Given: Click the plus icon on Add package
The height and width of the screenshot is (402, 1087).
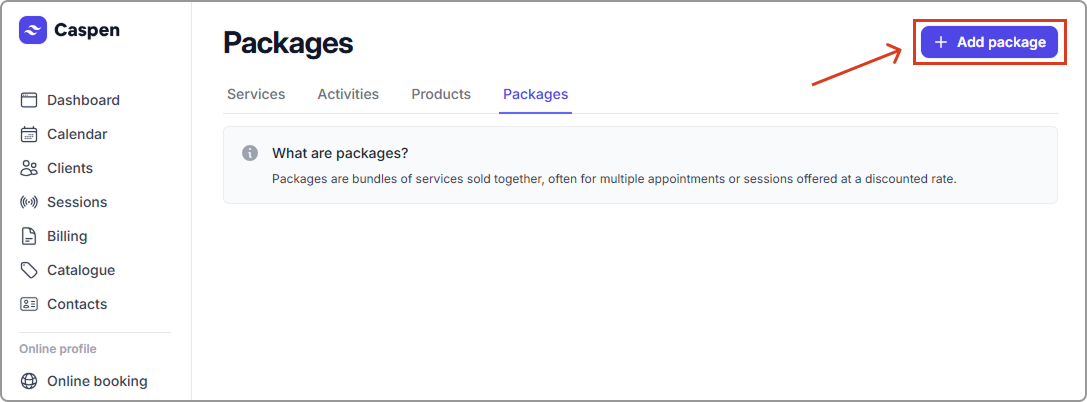Looking at the screenshot, I should [x=940, y=42].
